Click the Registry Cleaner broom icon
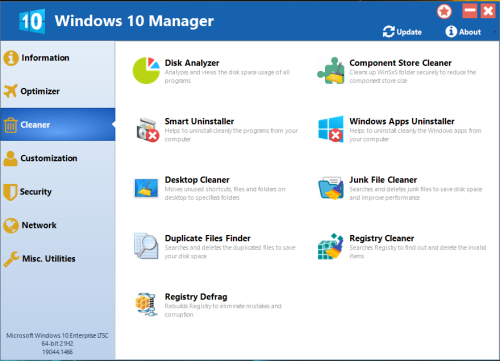 331,246
